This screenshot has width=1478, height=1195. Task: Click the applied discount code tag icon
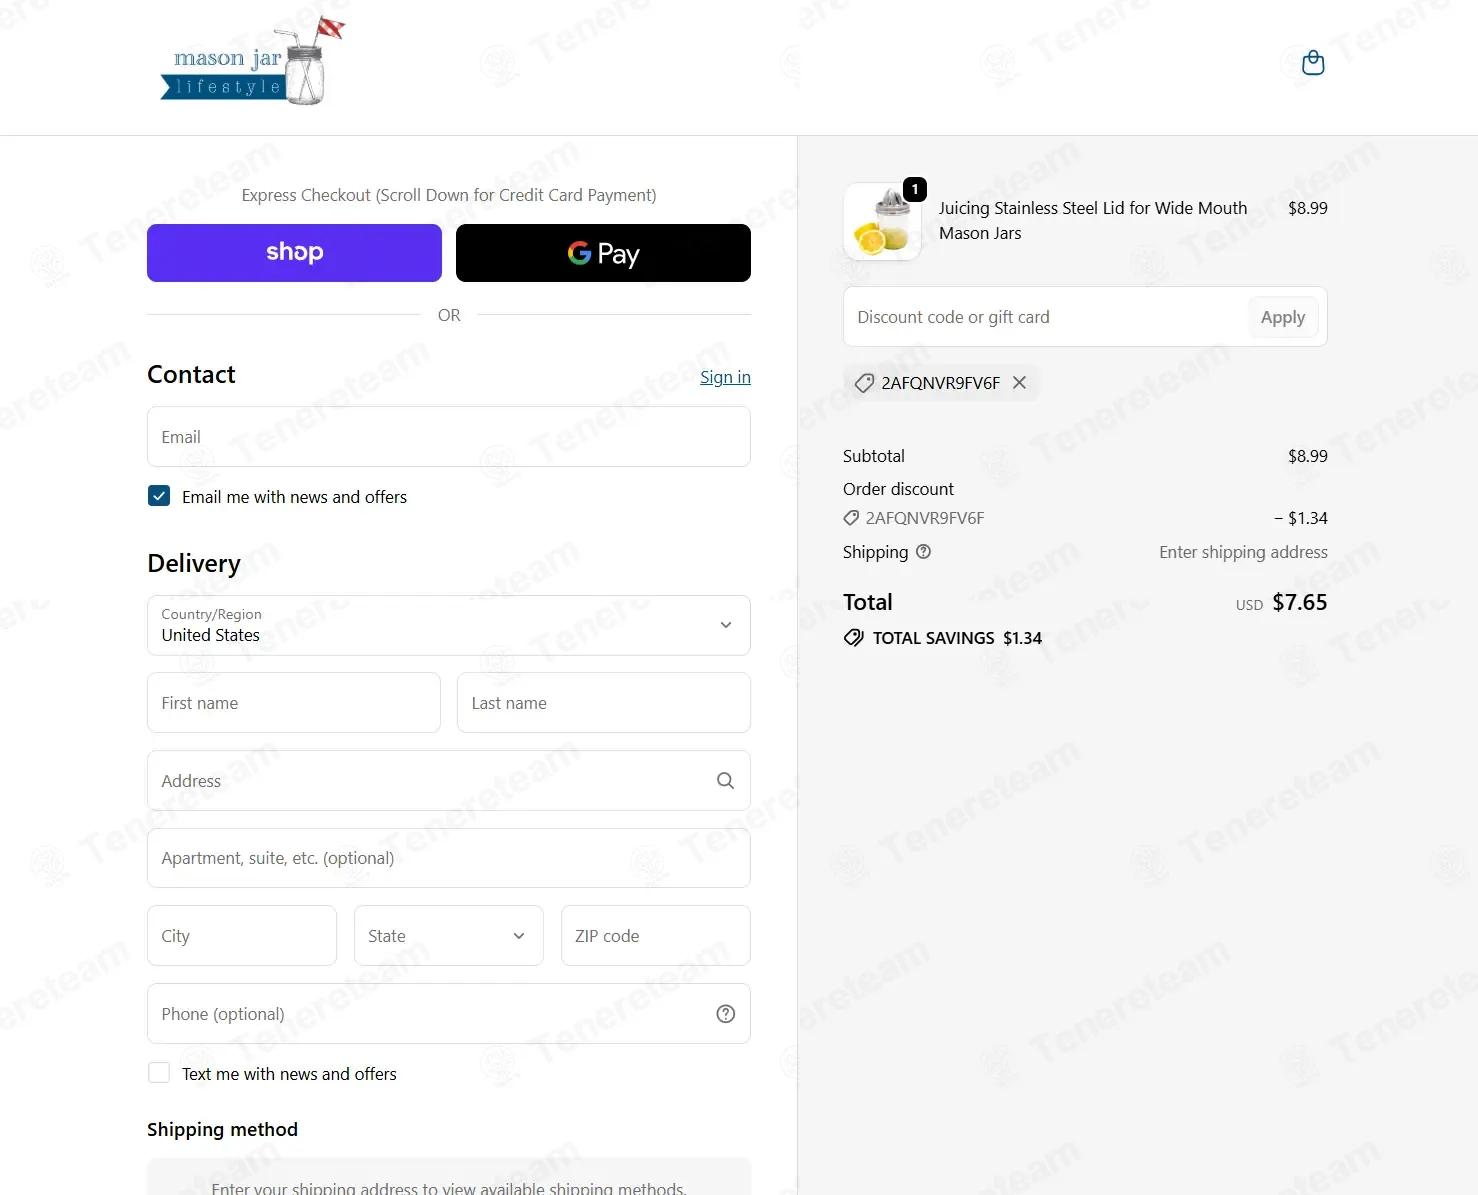(864, 383)
